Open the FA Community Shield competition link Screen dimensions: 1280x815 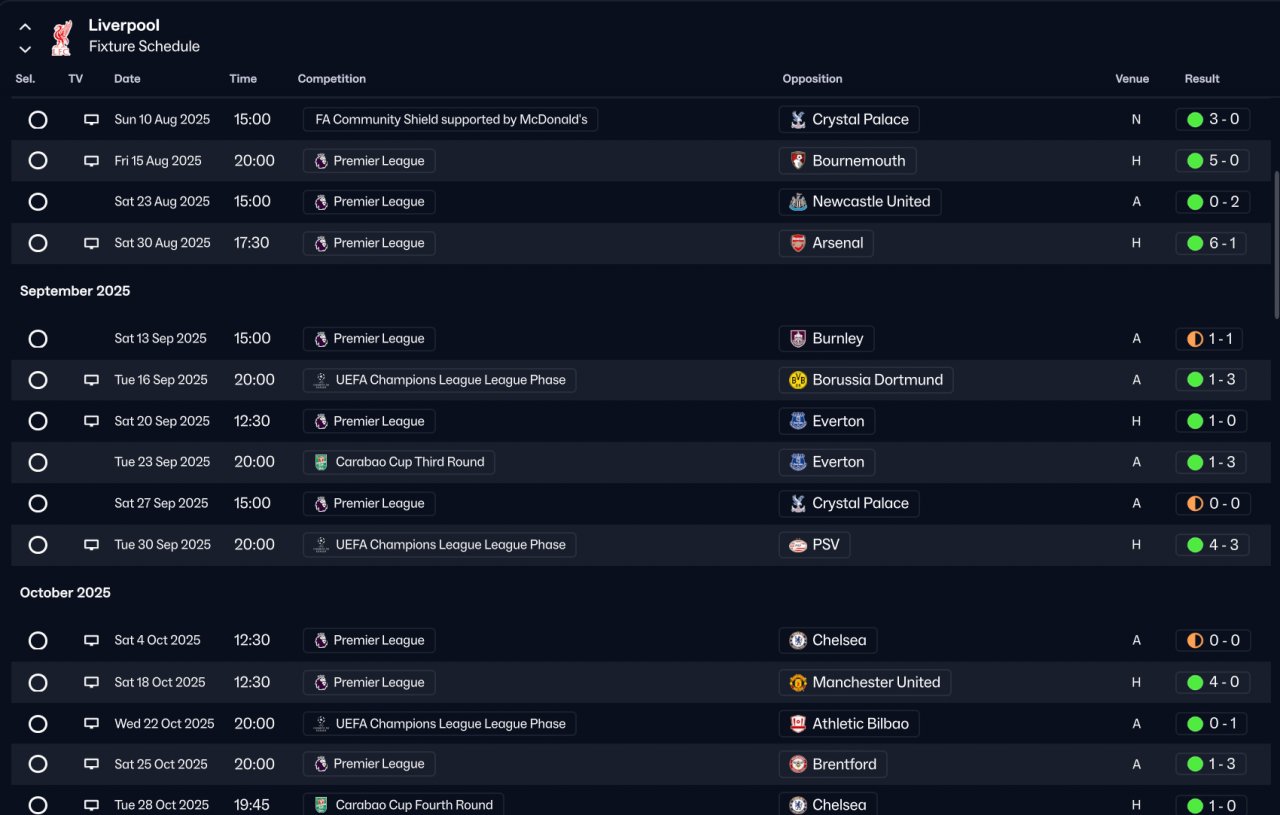tap(451, 120)
